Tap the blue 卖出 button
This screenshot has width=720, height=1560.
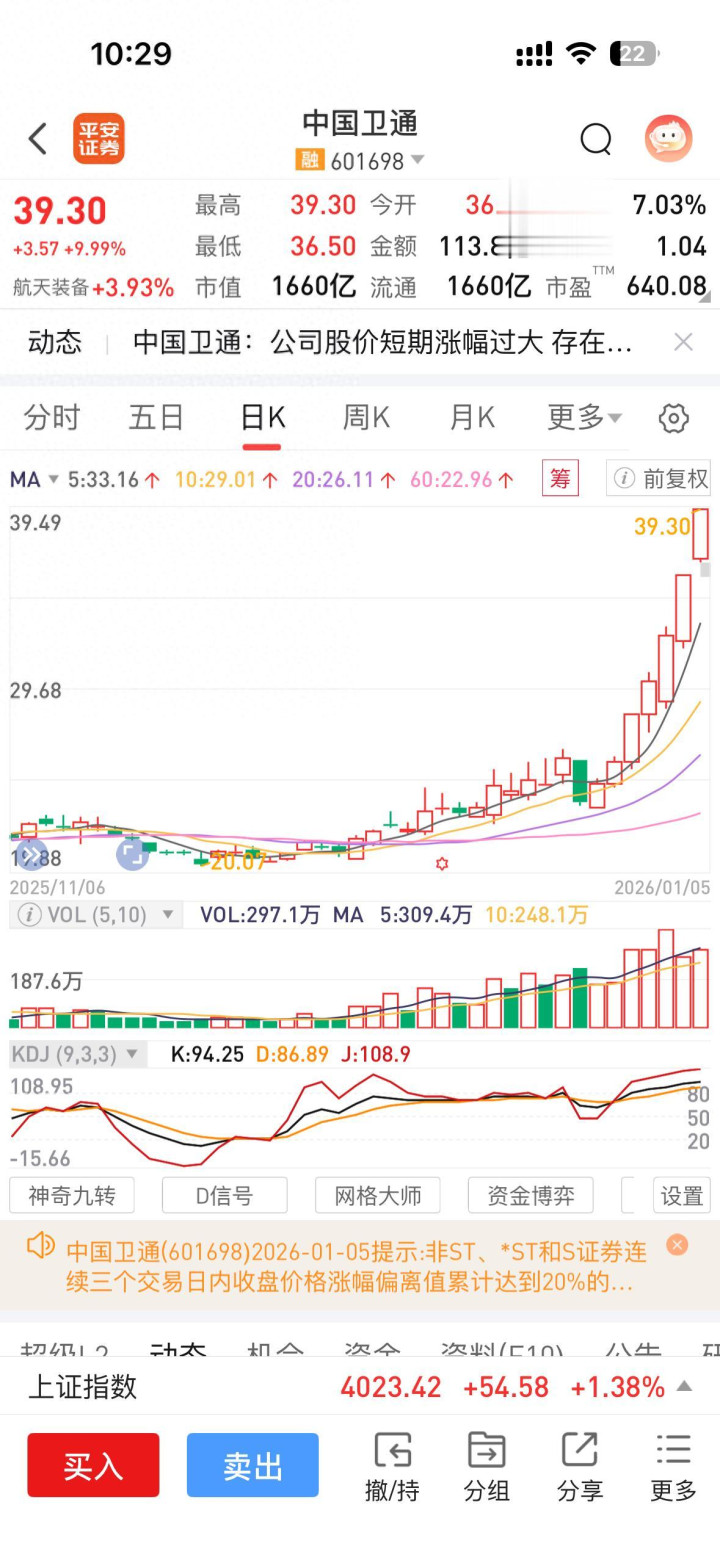[253, 1465]
